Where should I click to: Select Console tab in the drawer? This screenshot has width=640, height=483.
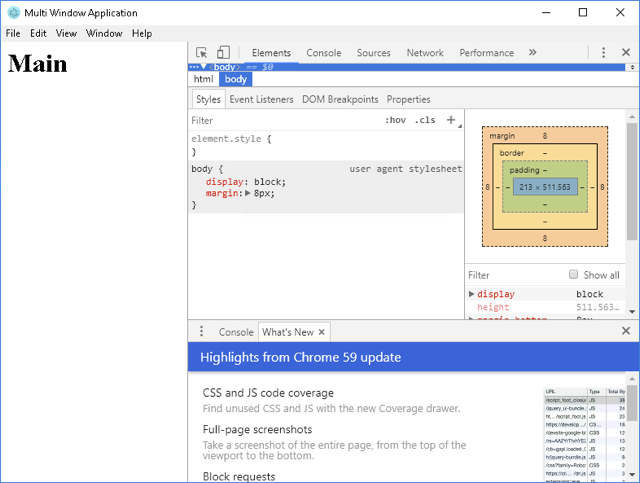(236, 332)
